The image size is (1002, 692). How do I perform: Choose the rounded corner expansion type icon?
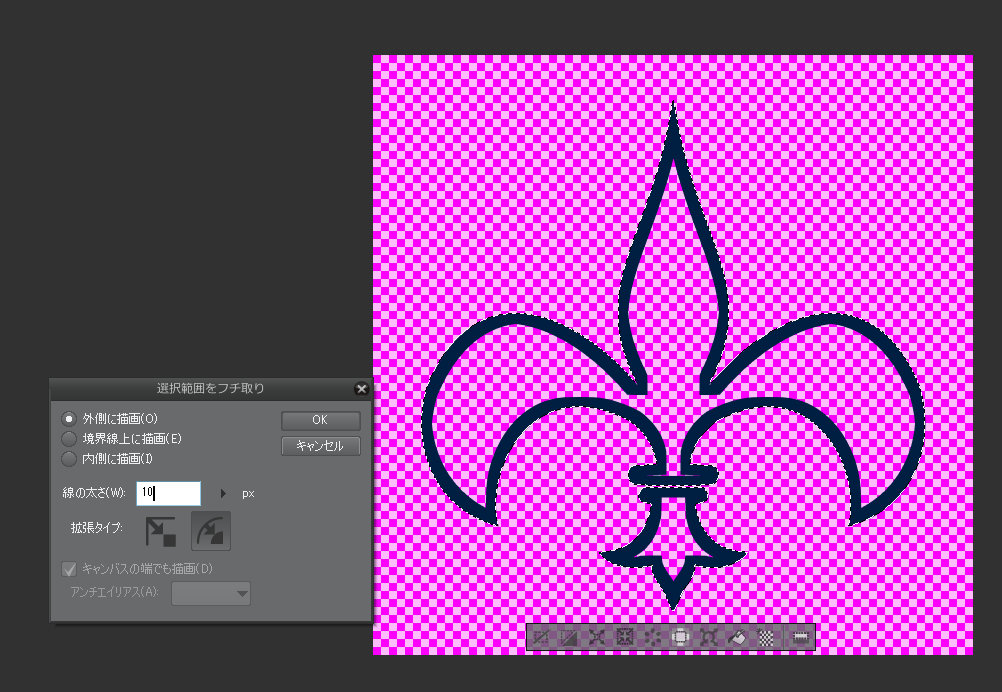click(211, 530)
